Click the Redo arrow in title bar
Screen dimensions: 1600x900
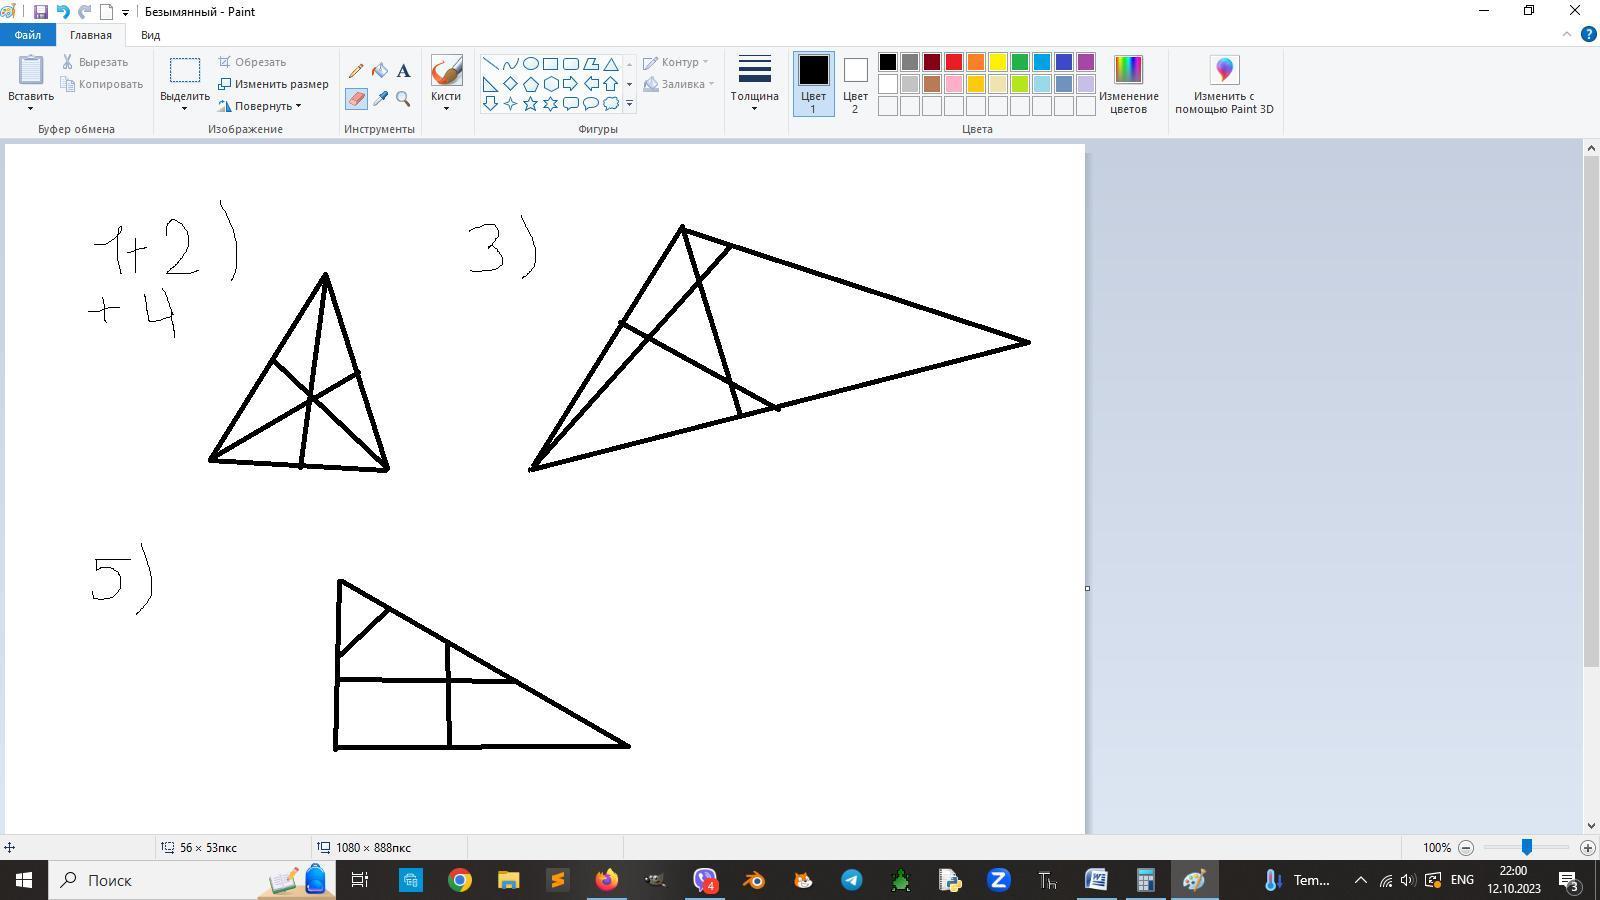point(85,12)
